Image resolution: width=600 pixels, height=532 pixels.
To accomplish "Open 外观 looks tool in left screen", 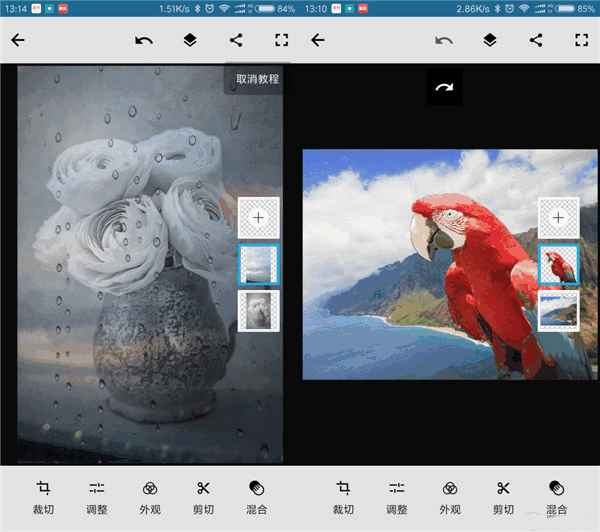I will pyautogui.click(x=150, y=498).
